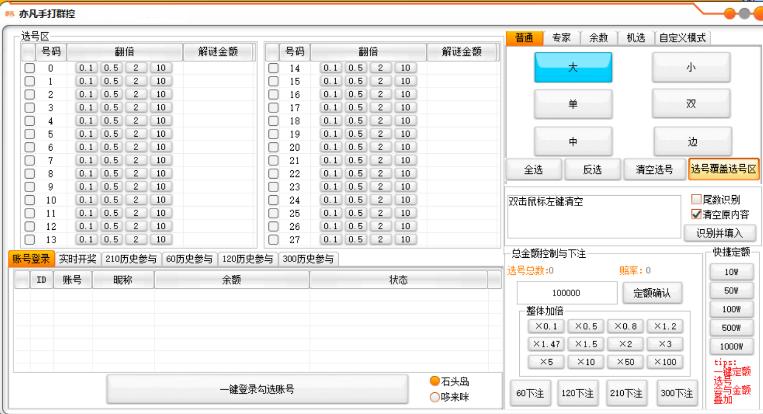Apply the ×1.2 overall multiplier

coord(665,326)
